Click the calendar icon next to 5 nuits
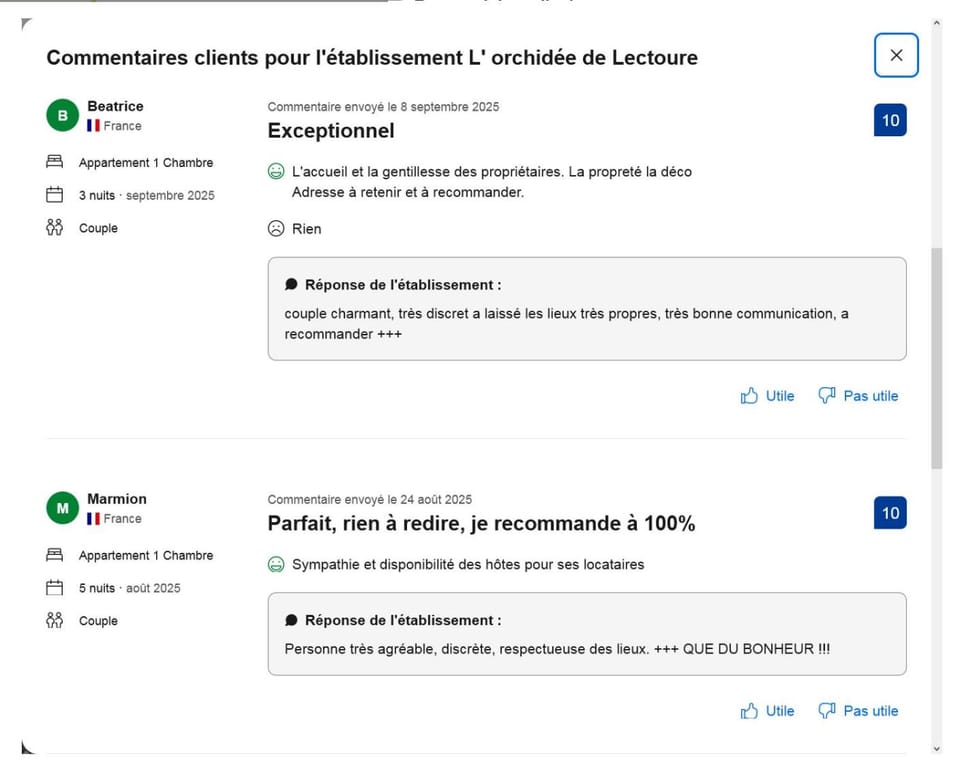 coord(54,588)
